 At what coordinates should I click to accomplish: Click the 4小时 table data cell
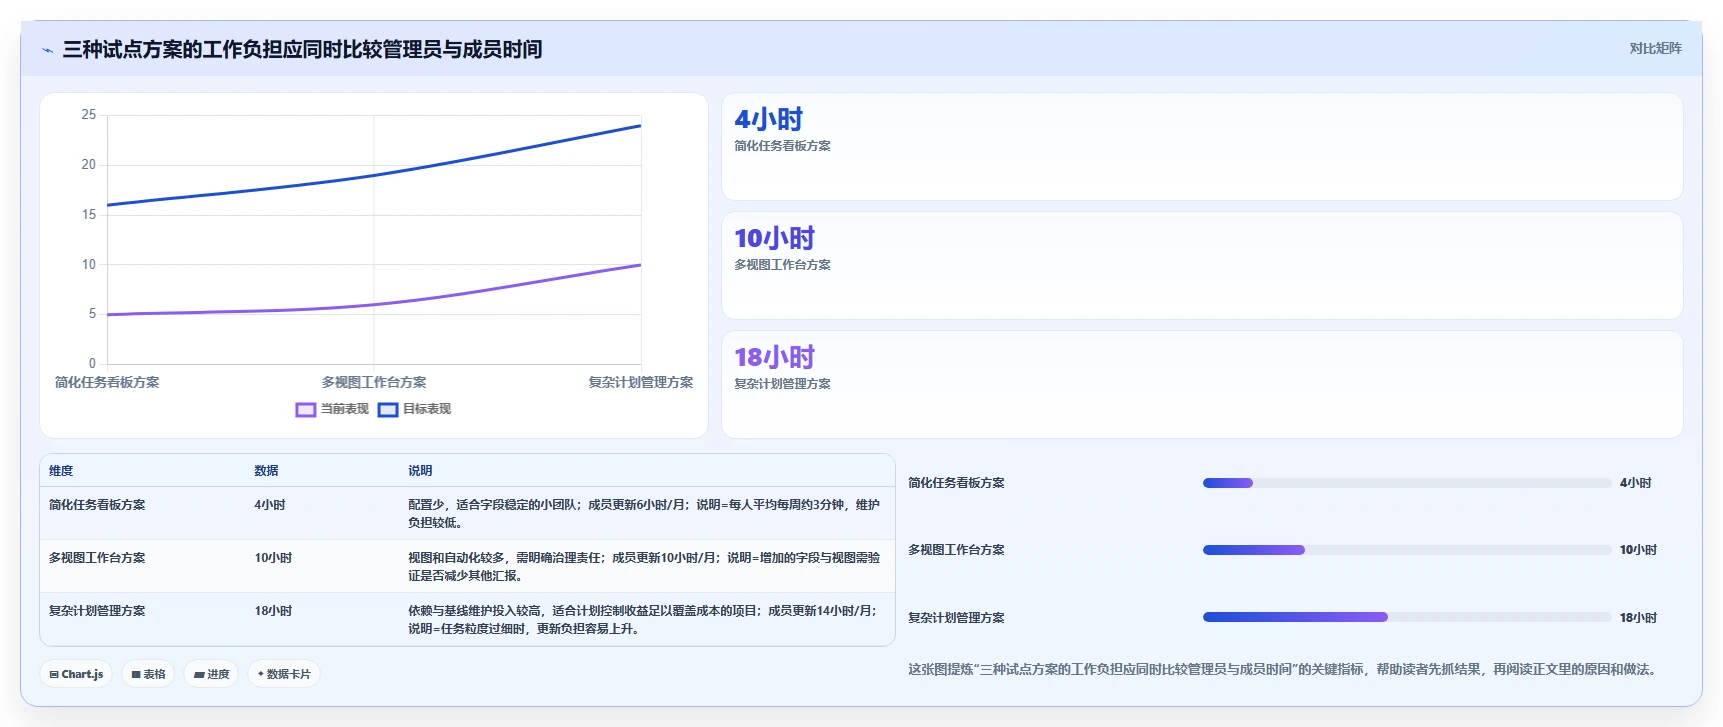pos(270,505)
